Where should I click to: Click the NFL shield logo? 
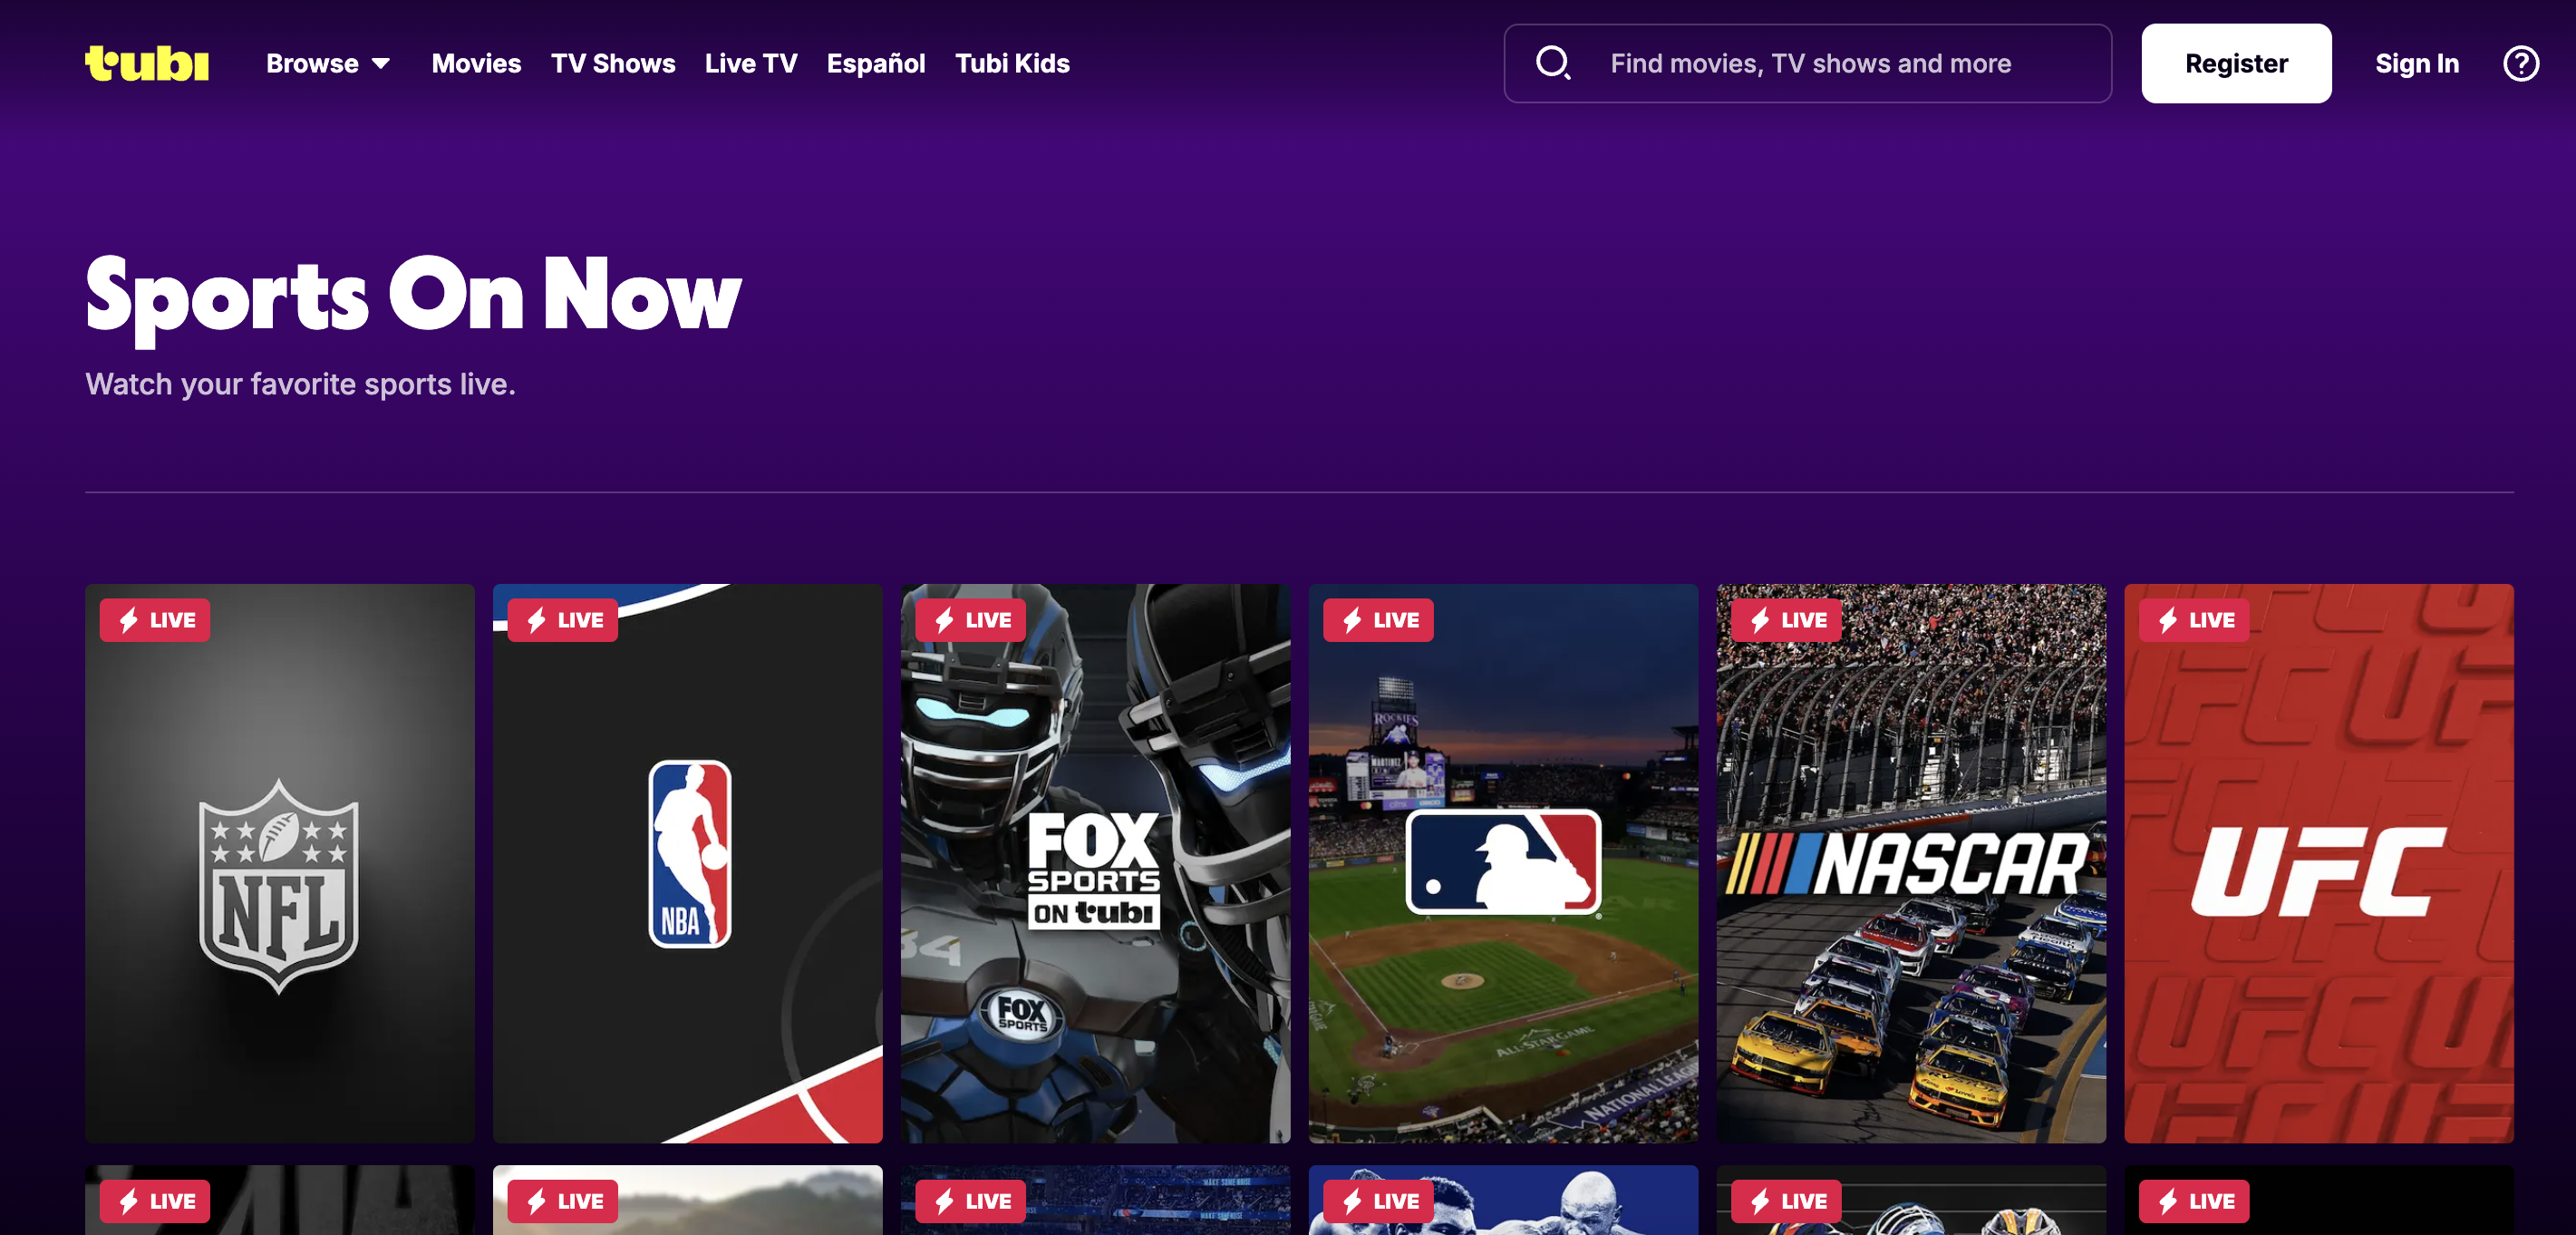(x=279, y=886)
